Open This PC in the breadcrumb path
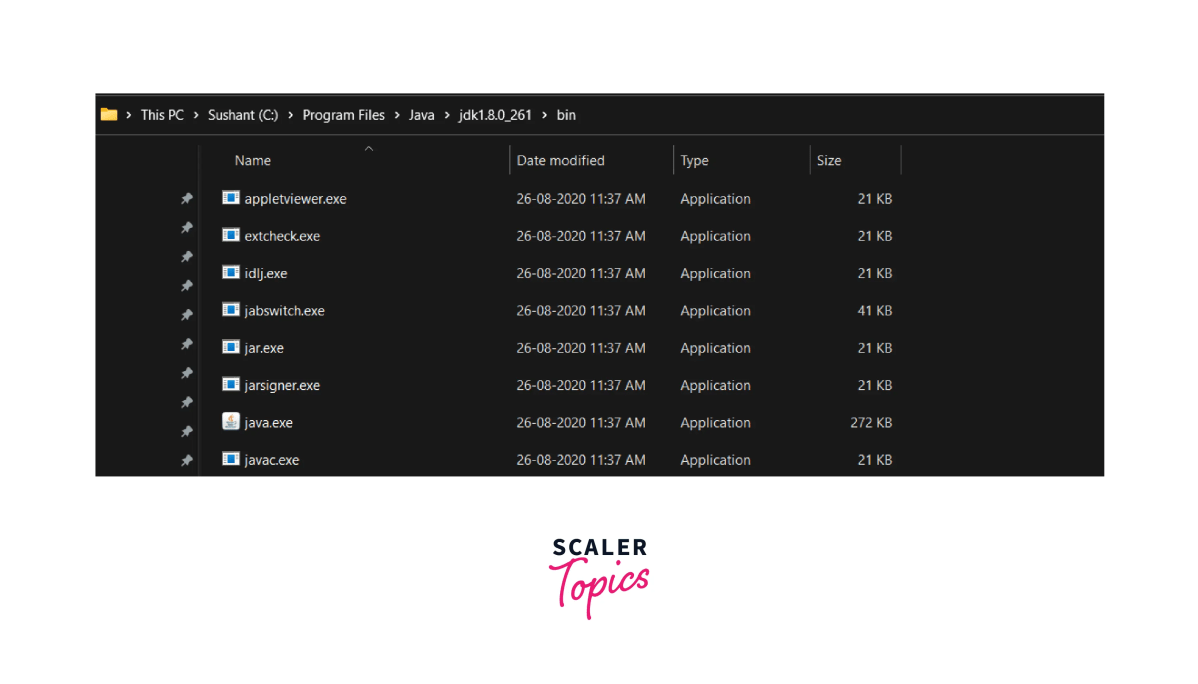This screenshot has height=684, width=1198. coord(162,115)
